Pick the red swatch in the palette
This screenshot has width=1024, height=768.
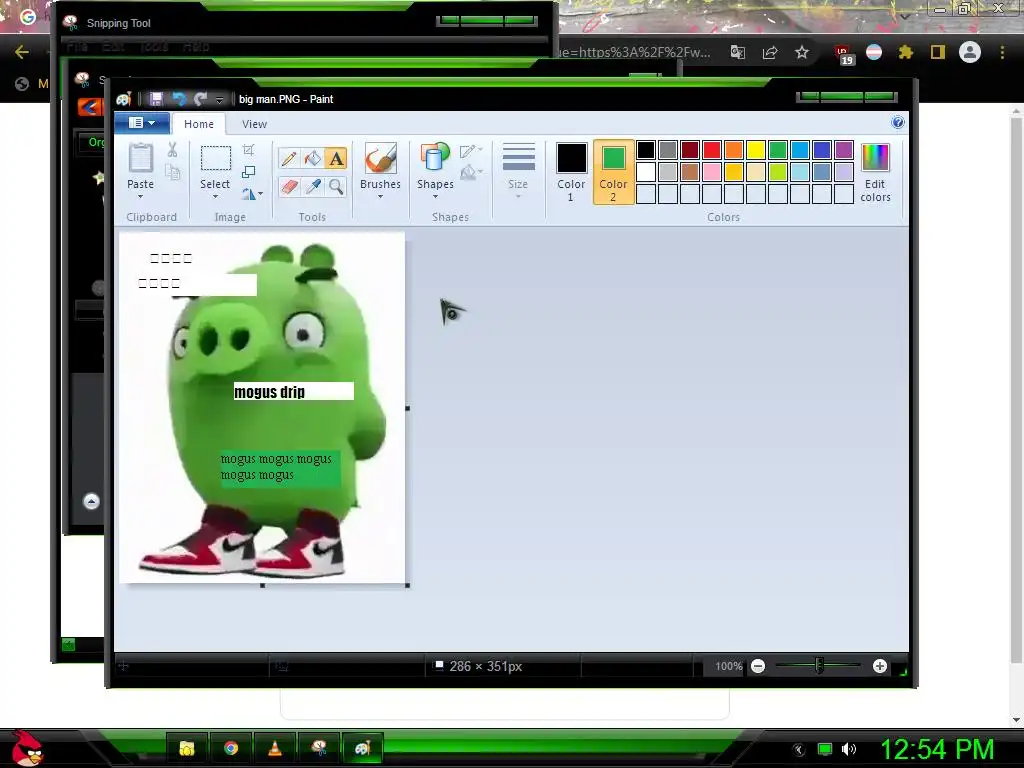[x=712, y=150]
